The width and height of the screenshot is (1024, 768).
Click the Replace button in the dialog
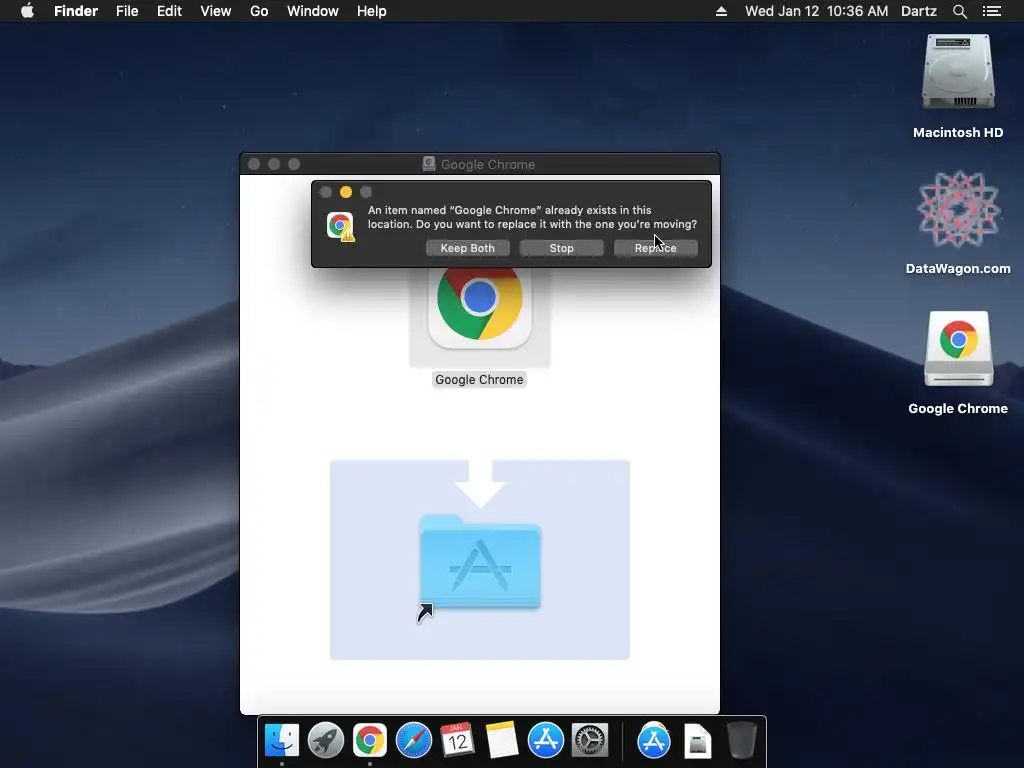coord(656,248)
